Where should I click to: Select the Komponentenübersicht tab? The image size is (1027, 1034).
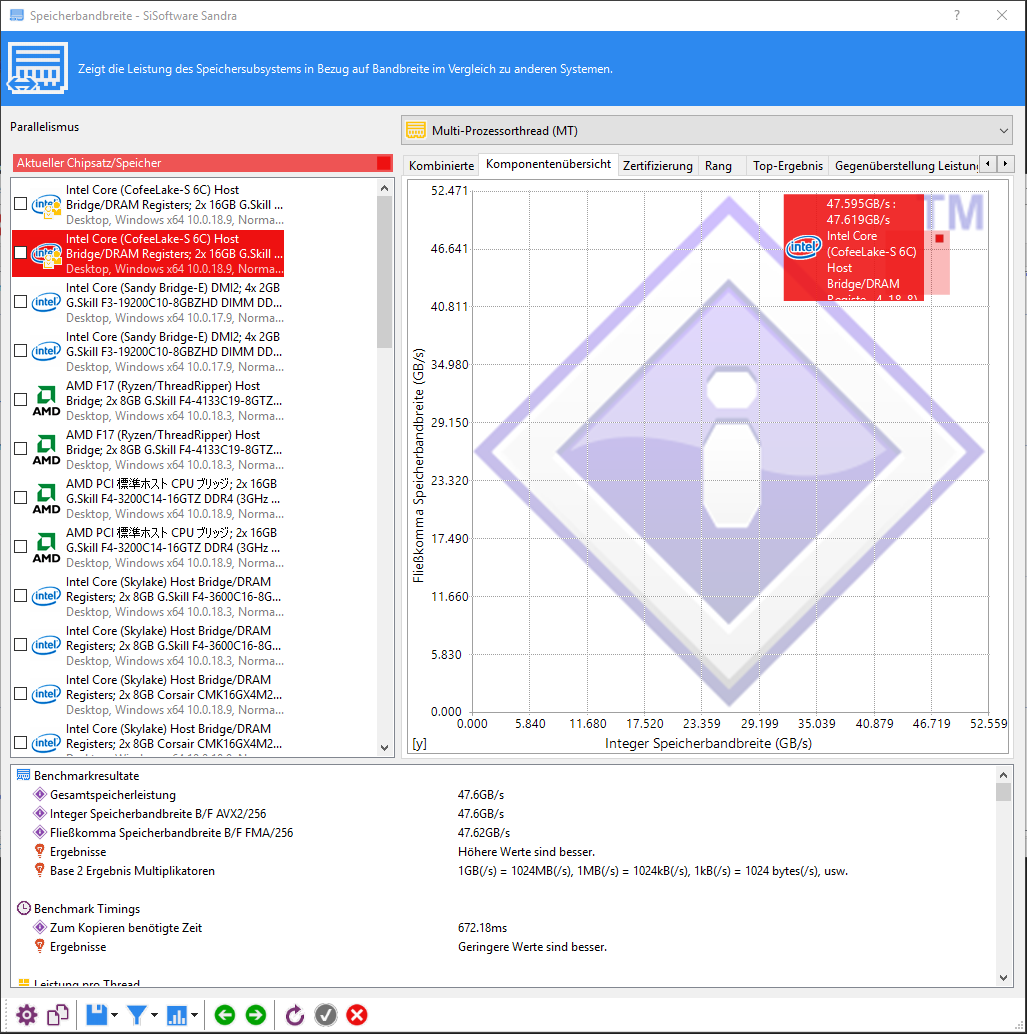pyautogui.click(x=548, y=164)
